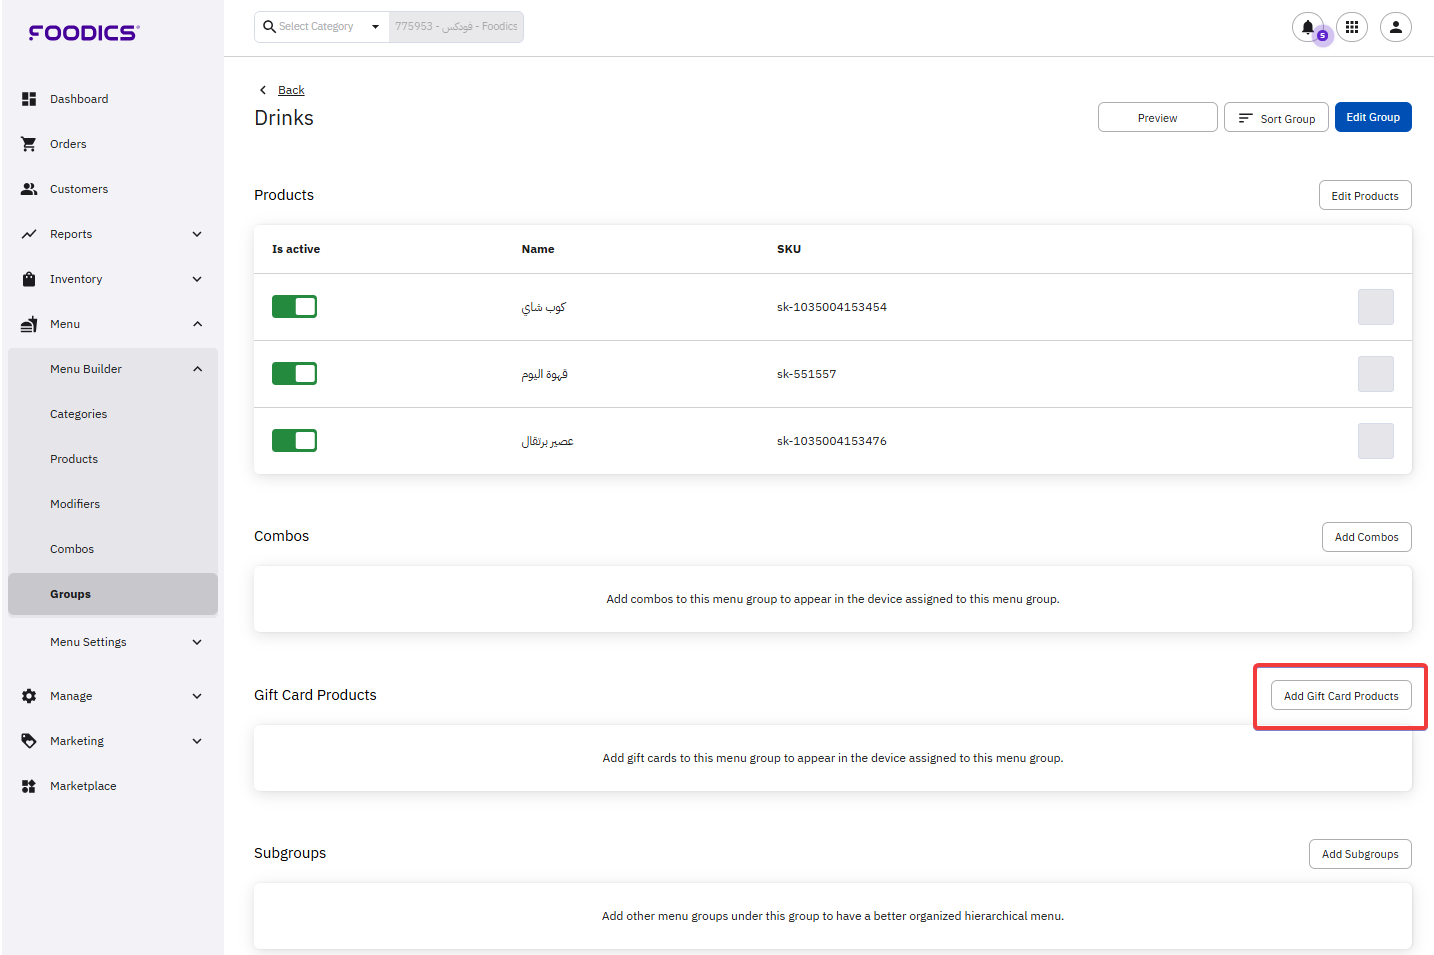1434x955 pixels.
Task: Click Add Gift Card Products button
Action: pos(1340,696)
